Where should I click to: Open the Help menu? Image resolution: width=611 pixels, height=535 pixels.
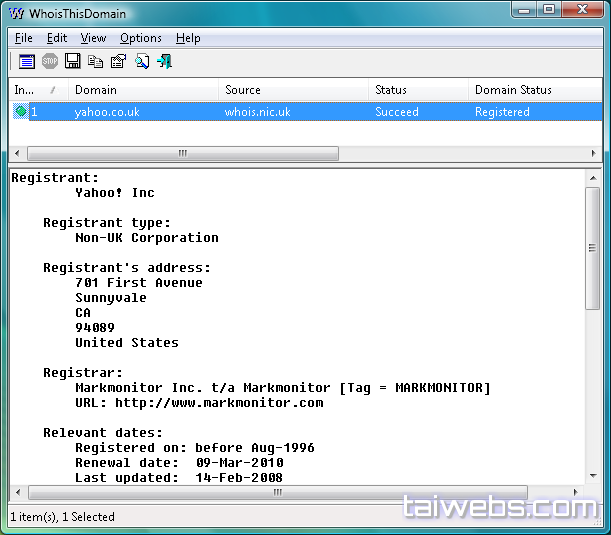pyautogui.click(x=188, y=38)
